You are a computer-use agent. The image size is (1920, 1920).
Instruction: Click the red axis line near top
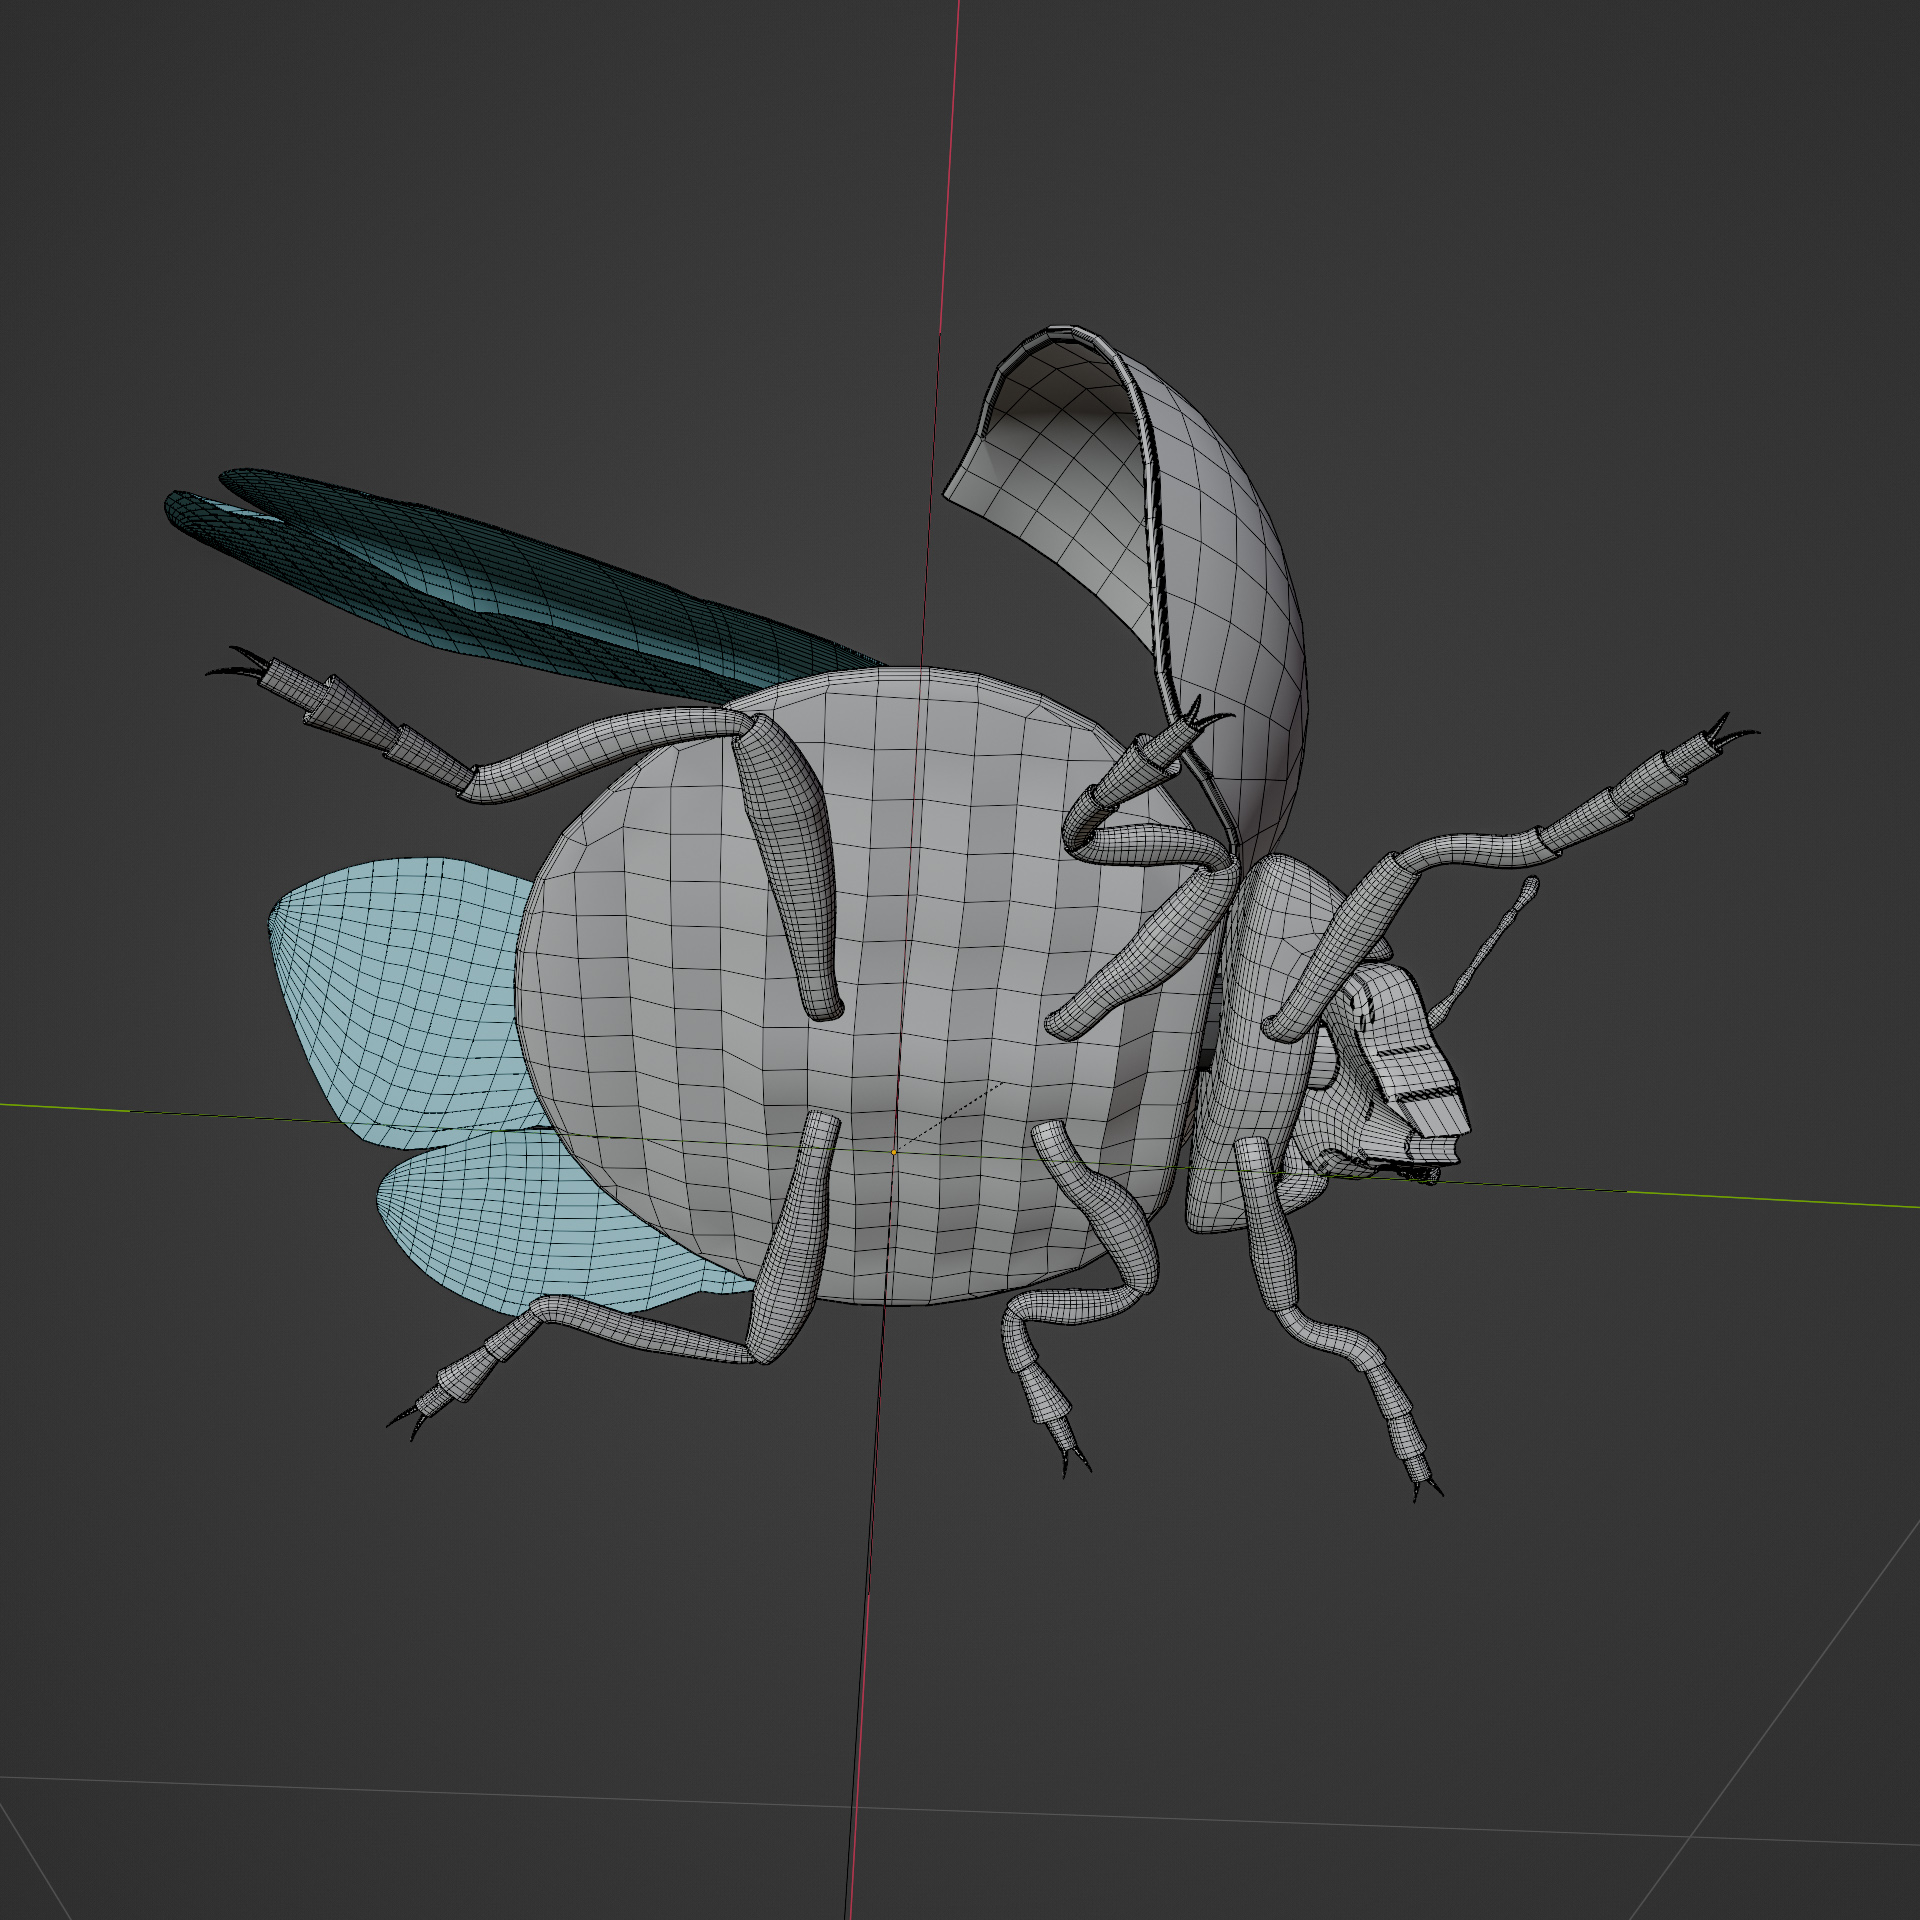[x=954, y=100]
